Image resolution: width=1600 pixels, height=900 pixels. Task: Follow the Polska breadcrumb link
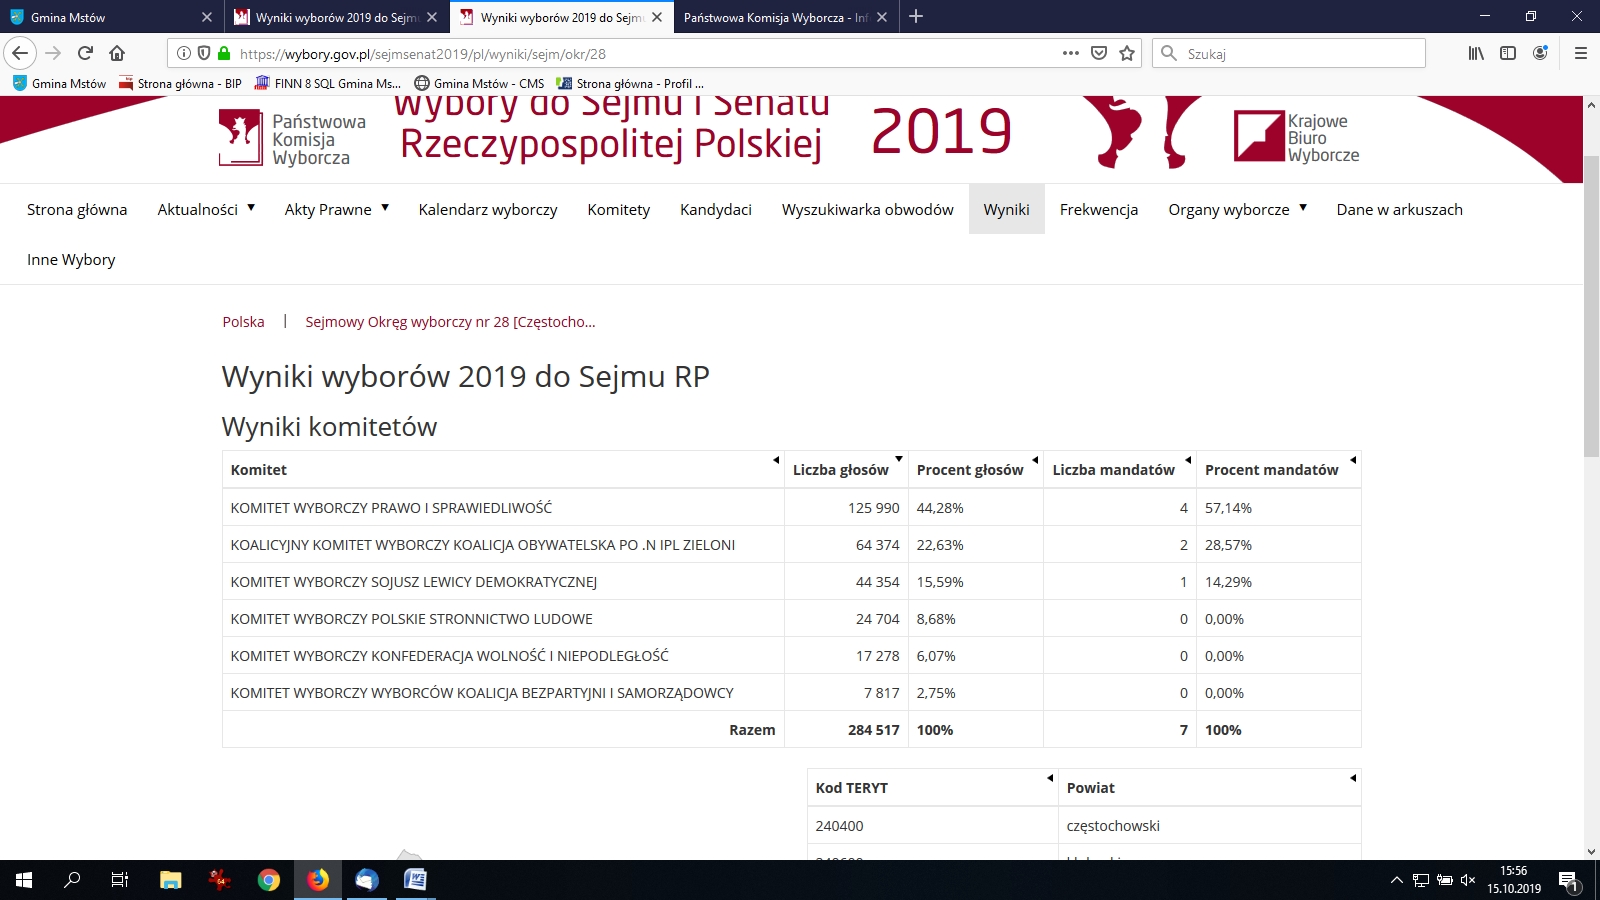coord(243,322)
